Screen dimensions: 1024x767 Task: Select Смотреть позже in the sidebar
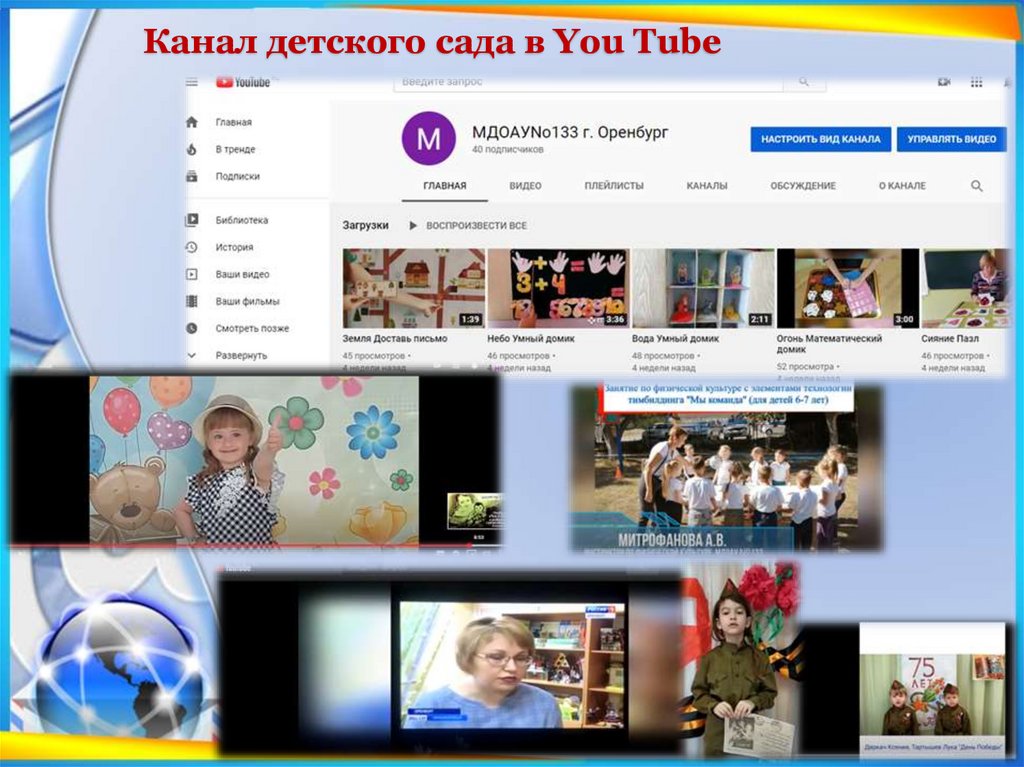252,328
